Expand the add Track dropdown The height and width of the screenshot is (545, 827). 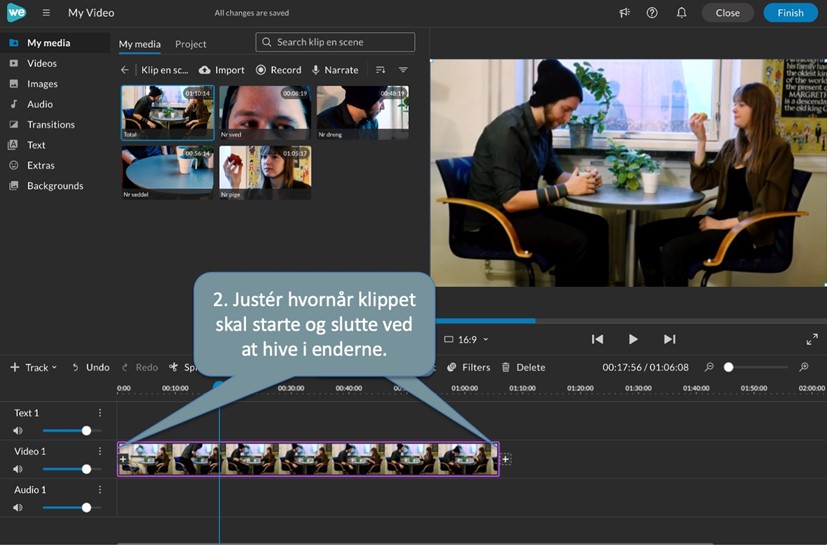(33, 367)
